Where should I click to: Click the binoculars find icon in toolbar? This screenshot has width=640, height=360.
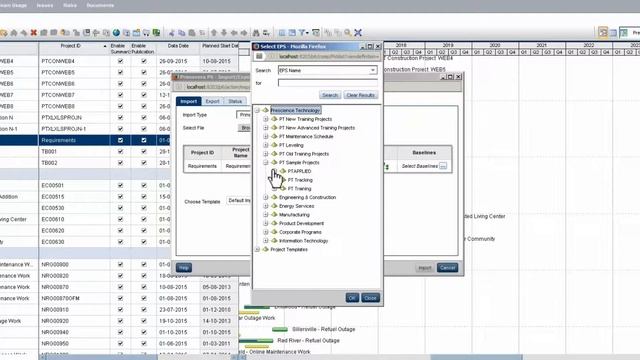pos(256,33)
